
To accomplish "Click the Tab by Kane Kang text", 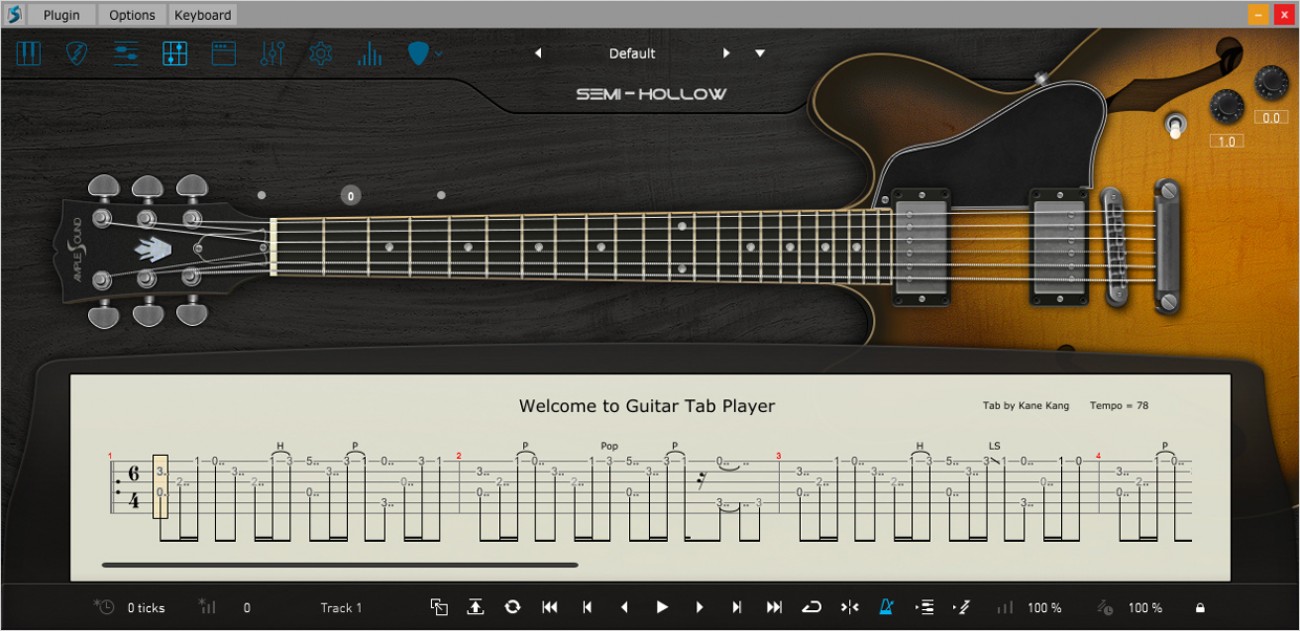I will click(1026, 406).
